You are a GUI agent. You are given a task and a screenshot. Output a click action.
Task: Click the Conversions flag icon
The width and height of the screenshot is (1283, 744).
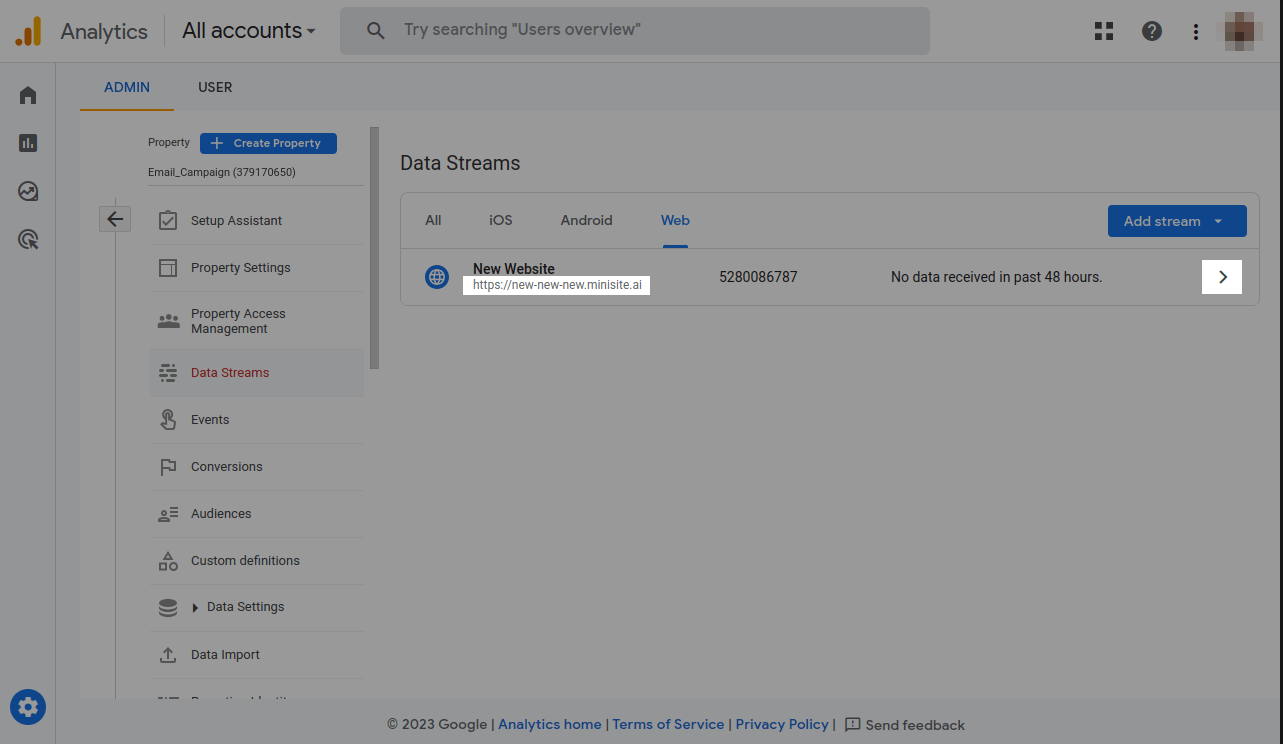point(168,467)
